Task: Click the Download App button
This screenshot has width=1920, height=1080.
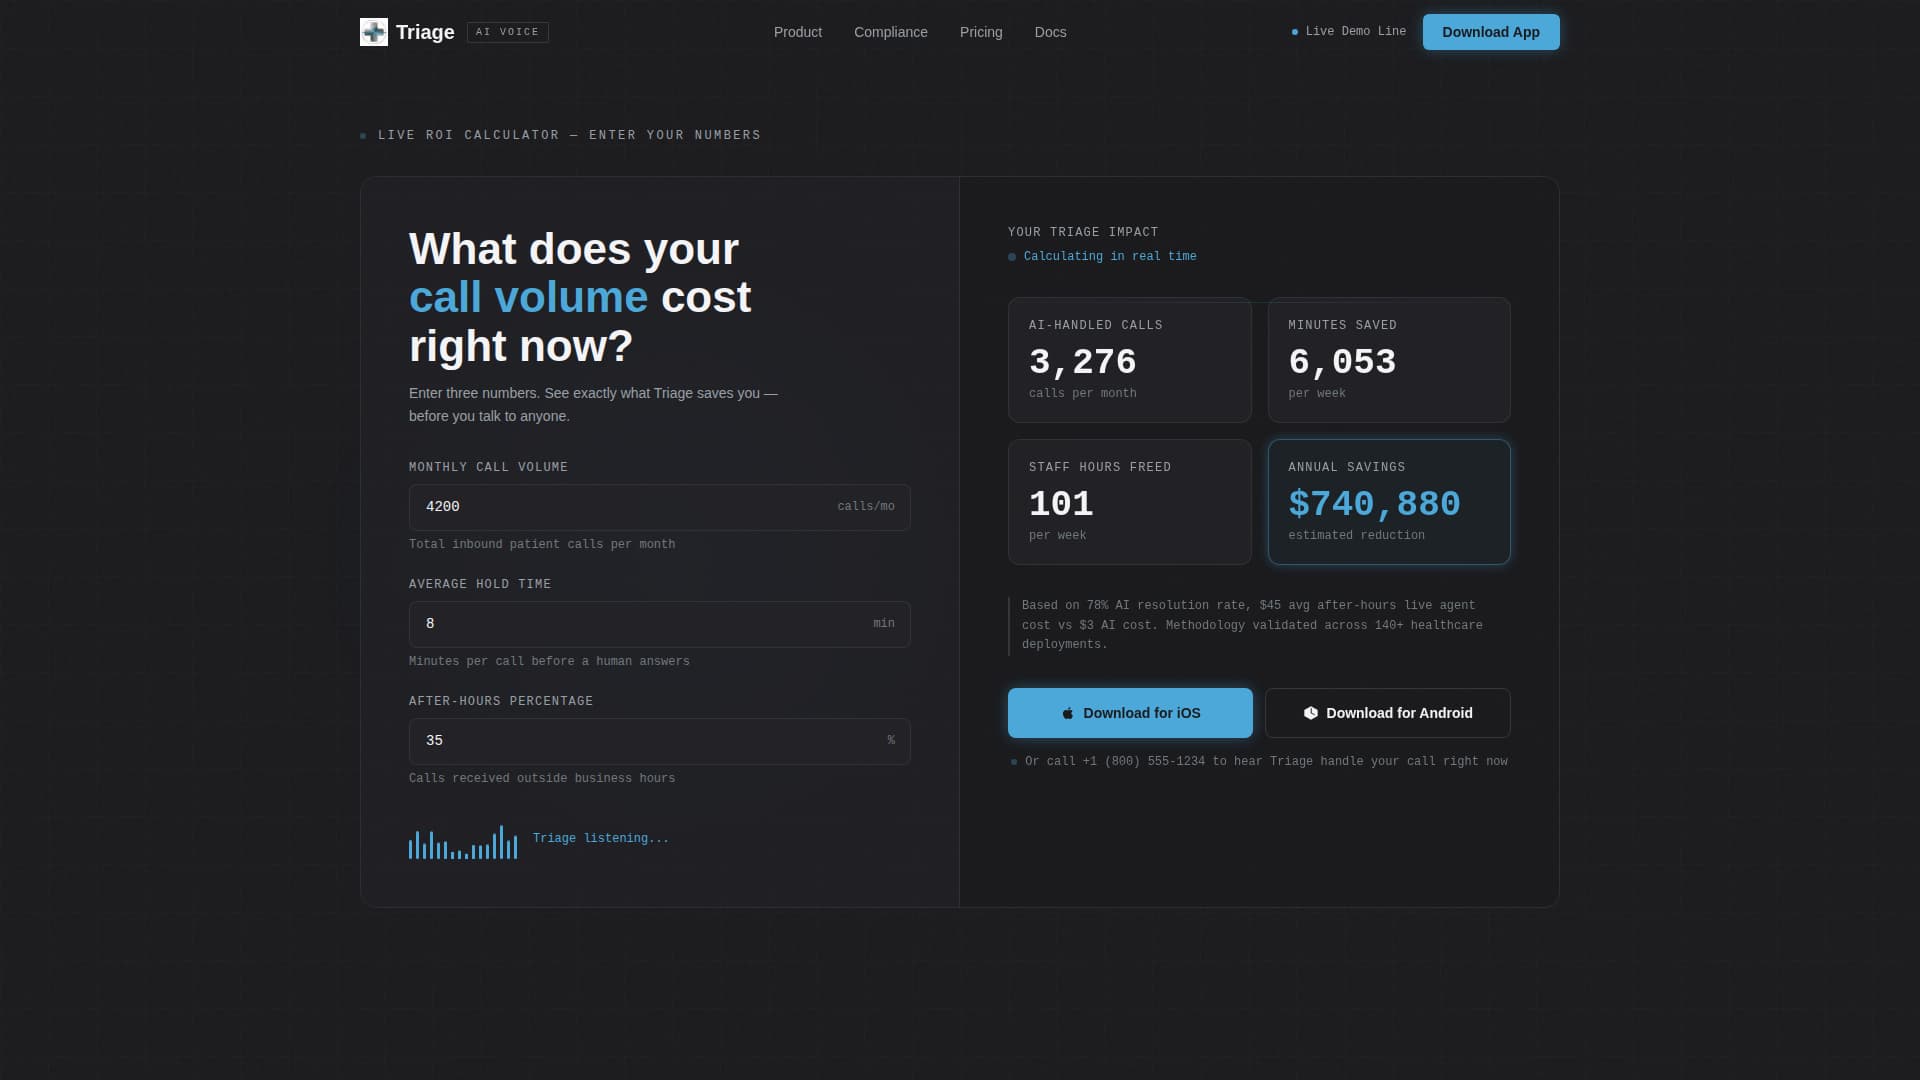Action: coord(1491,32)
